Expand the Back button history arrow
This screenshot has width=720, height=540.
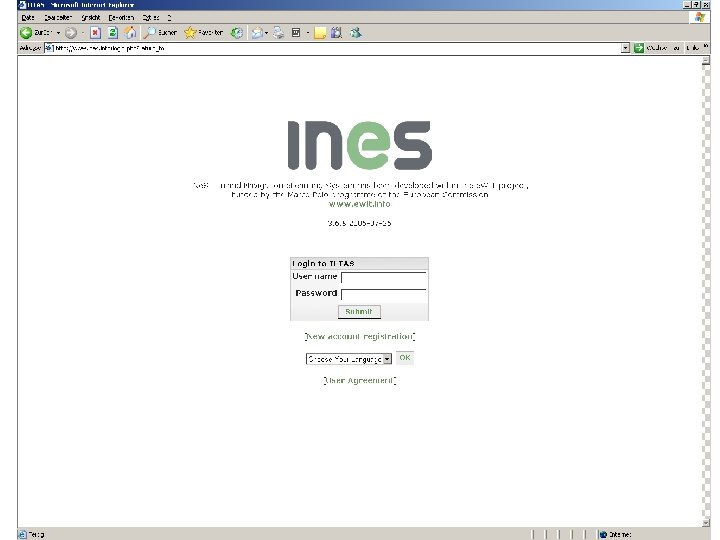58,33
